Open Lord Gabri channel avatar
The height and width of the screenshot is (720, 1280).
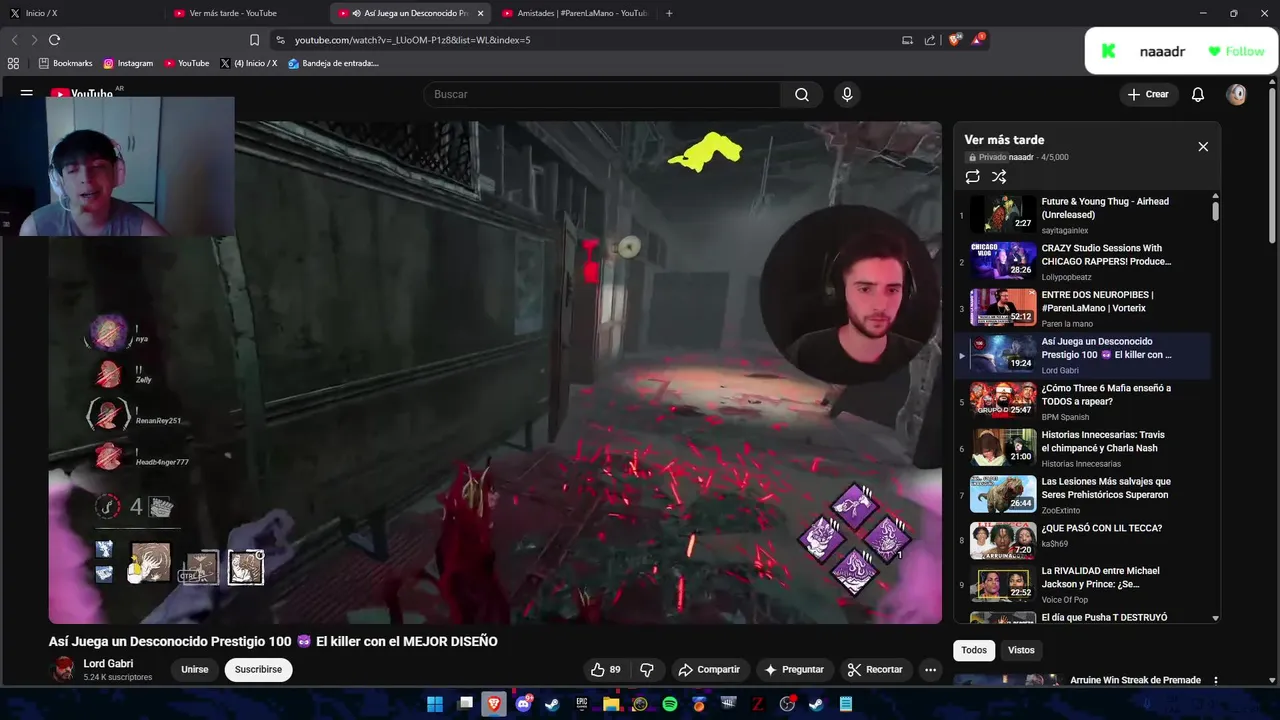pyautogui.click(x=63, y=670)
